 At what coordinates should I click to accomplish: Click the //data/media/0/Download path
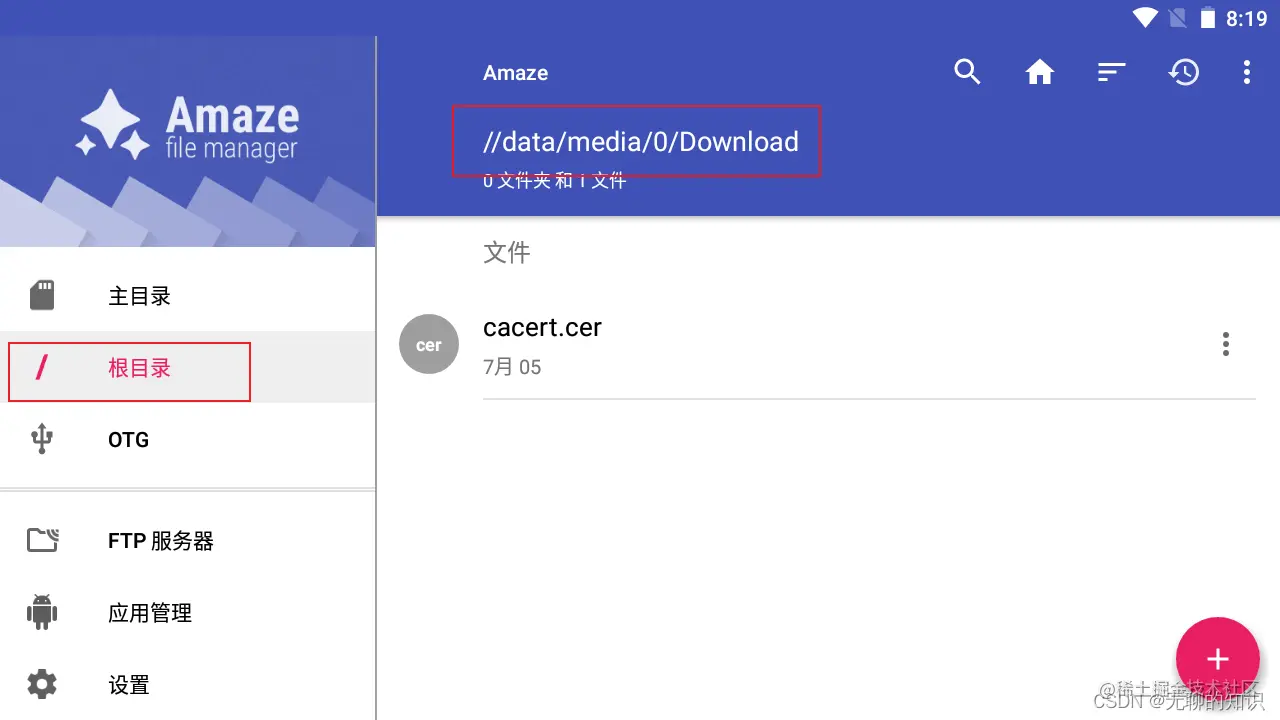coord(641,142)
